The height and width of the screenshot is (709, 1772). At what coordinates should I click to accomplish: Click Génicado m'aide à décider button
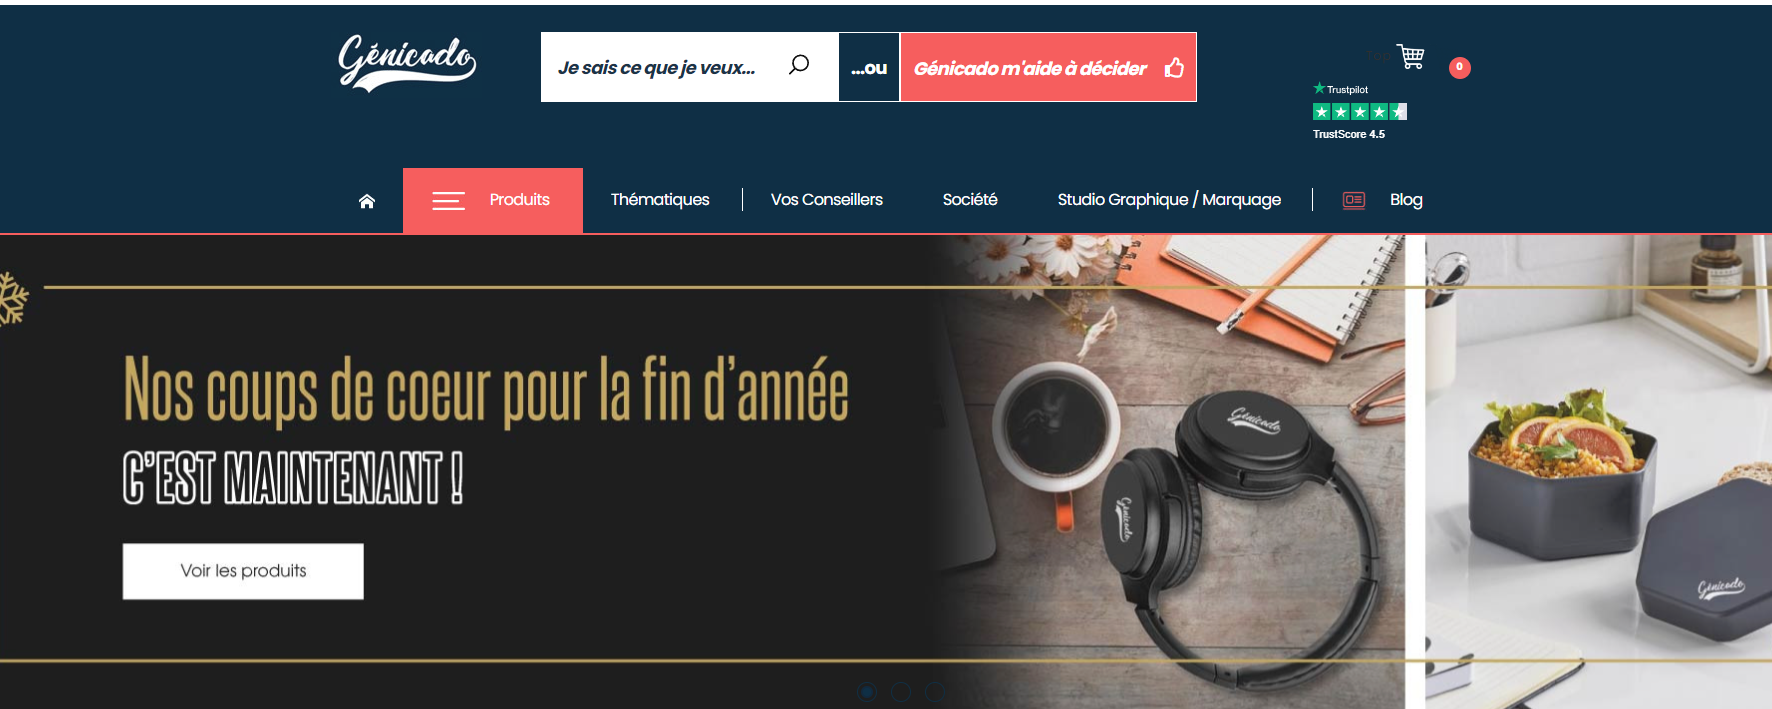point(1048,67)
